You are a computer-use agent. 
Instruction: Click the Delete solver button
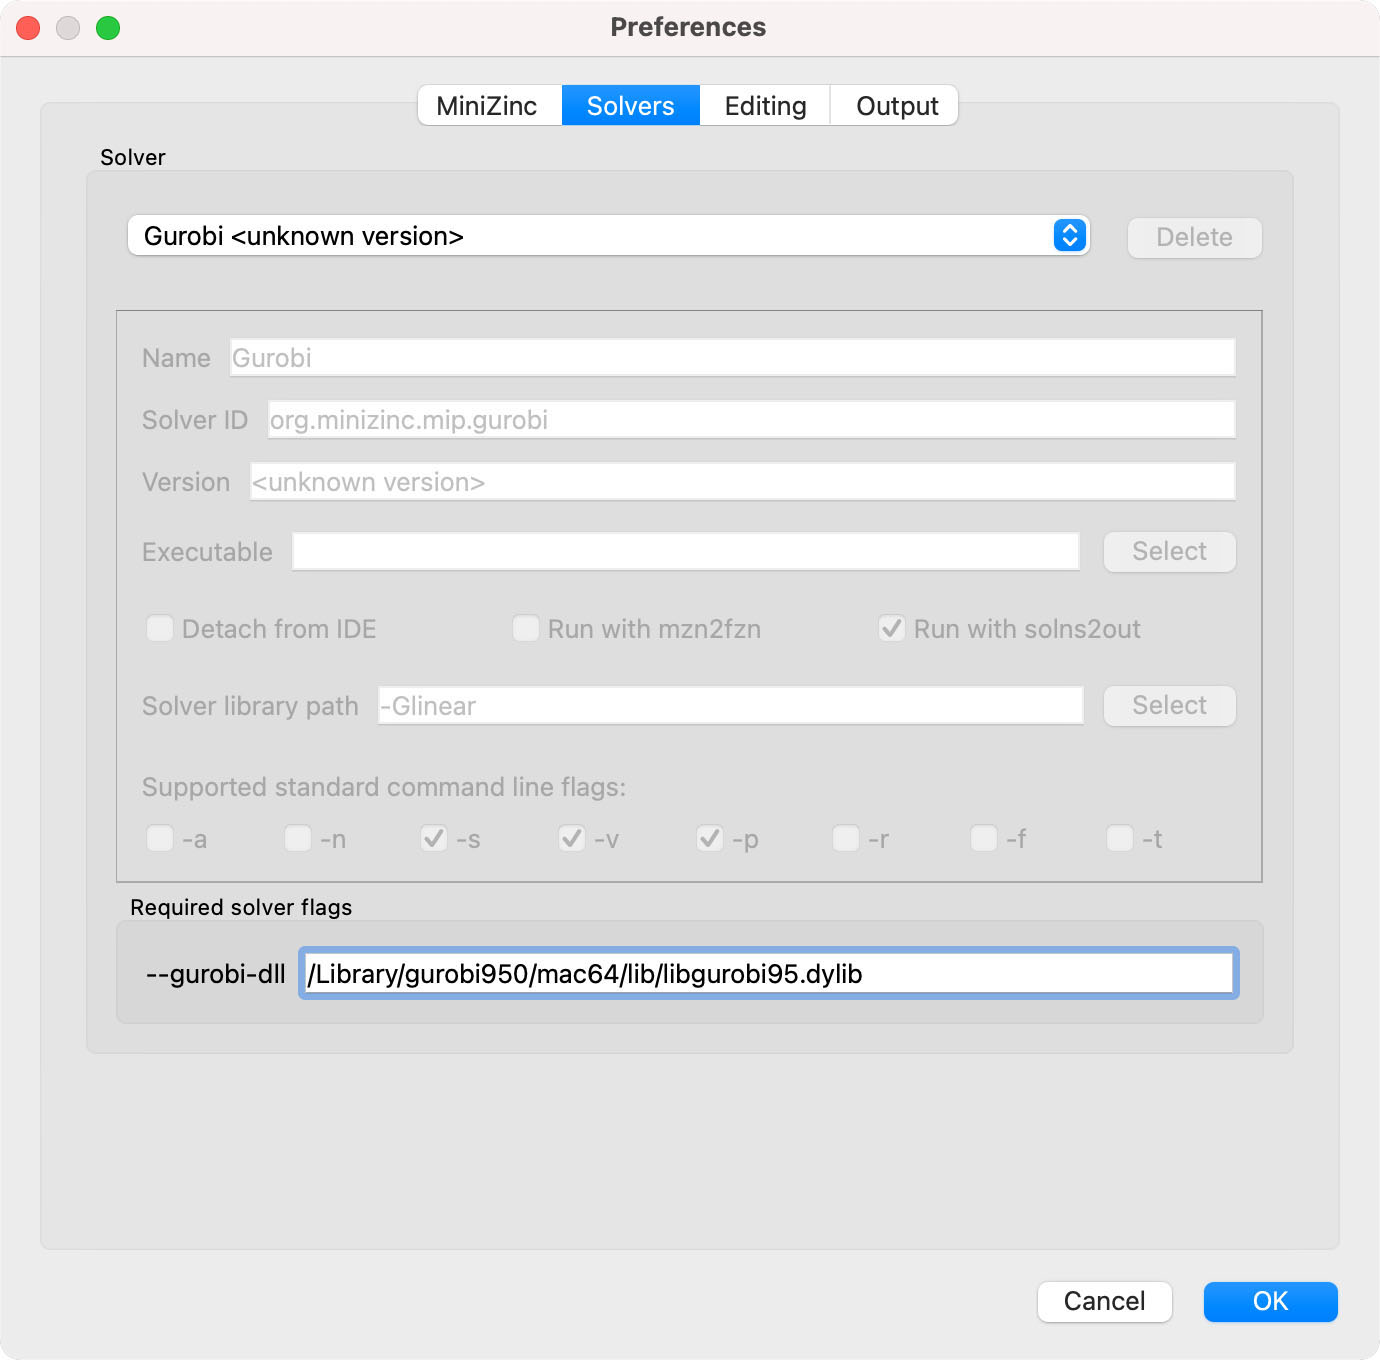[x=1194, y=238]
